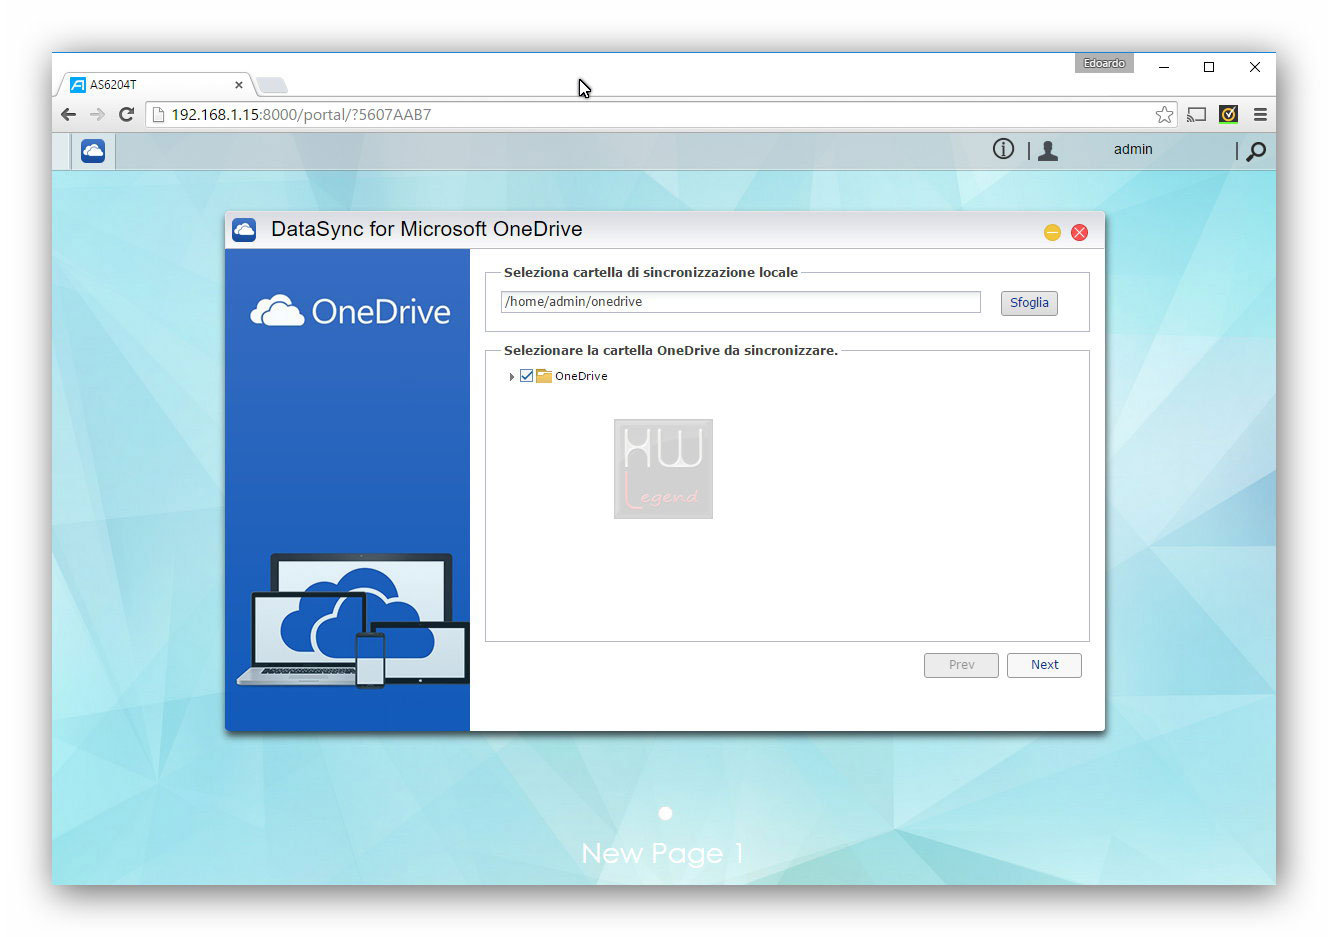Click the Next button
Viewport: 1328px width, 937px height.
pyautogui.click(x=1044, y=665)
